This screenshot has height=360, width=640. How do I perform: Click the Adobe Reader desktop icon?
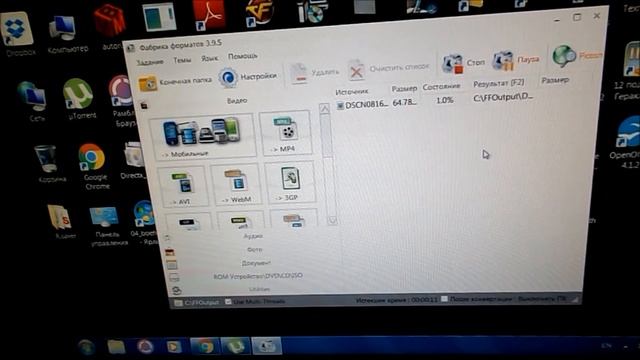tap(209, 16)
